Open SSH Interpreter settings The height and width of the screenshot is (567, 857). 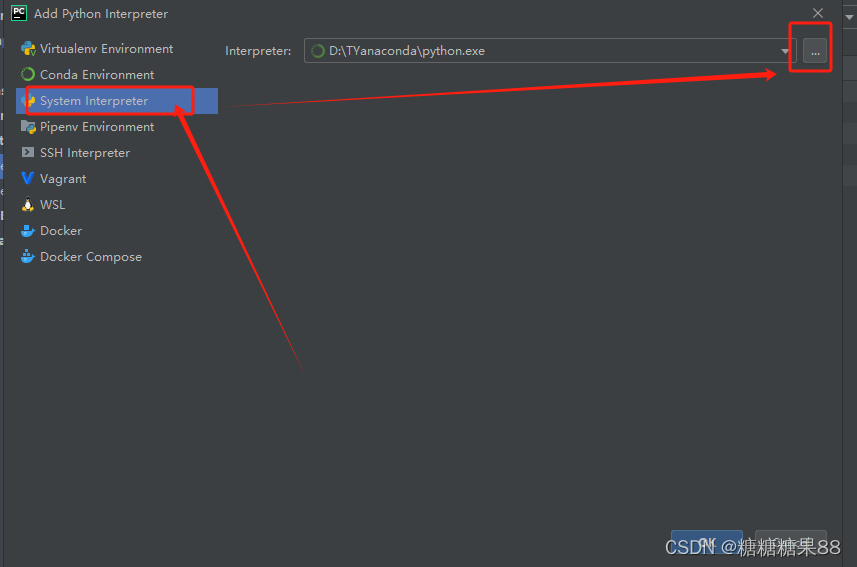(117, 153)
